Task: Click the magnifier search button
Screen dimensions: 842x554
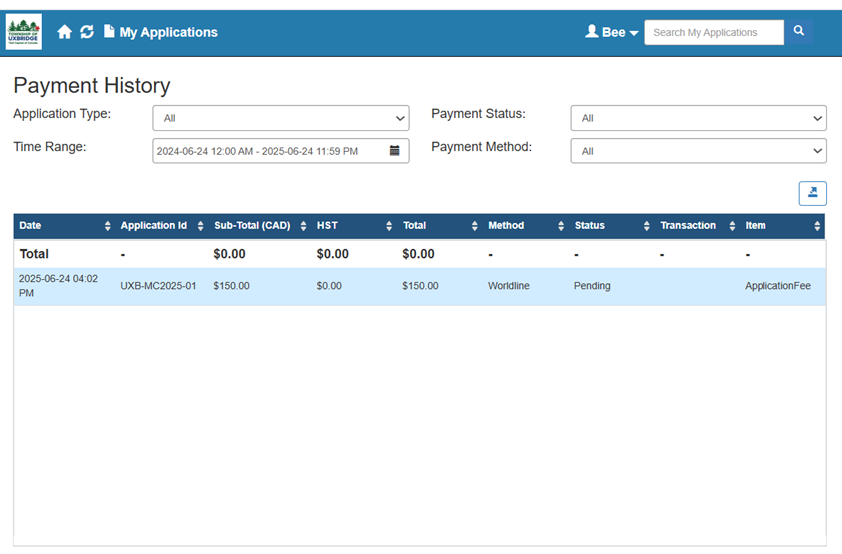Action: tap(799, 31)
